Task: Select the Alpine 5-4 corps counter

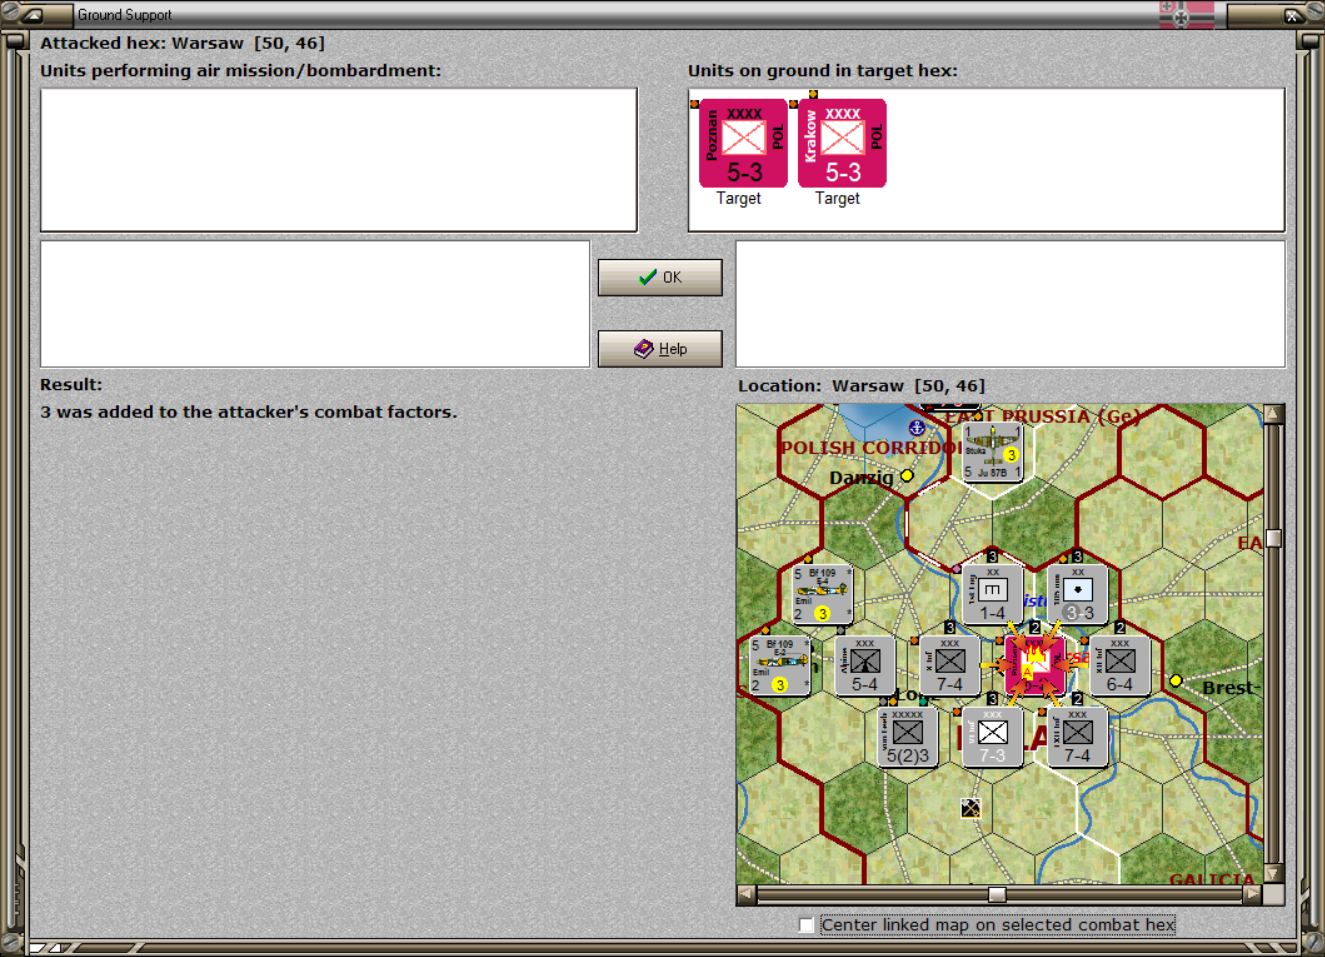Action: pyautogui.click(x=864, y=666)
